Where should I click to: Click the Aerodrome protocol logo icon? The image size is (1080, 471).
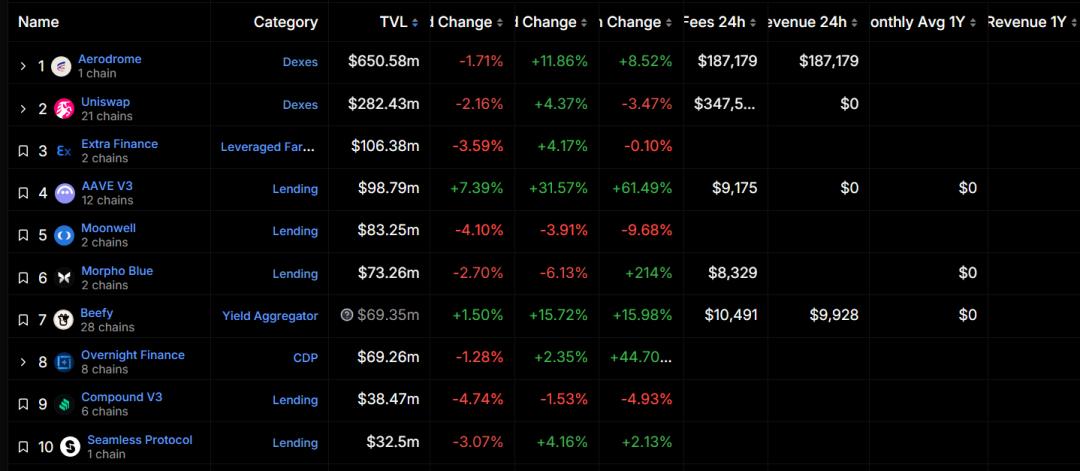pos(61,66)
